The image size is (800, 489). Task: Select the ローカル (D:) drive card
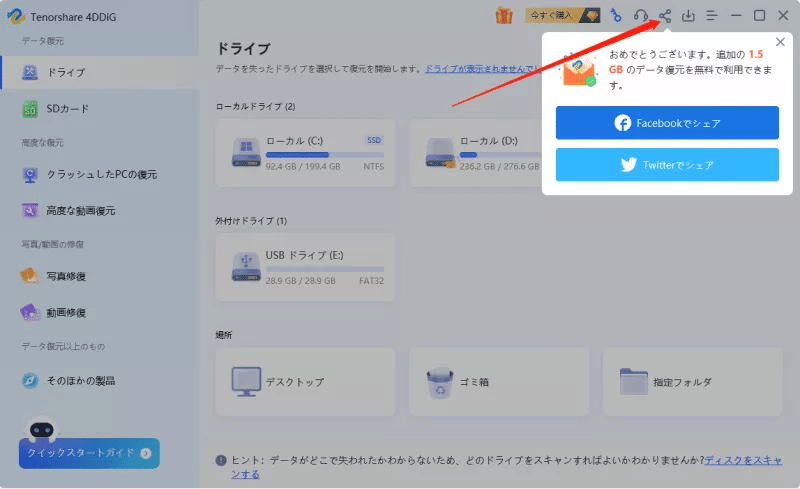(475, 153)
